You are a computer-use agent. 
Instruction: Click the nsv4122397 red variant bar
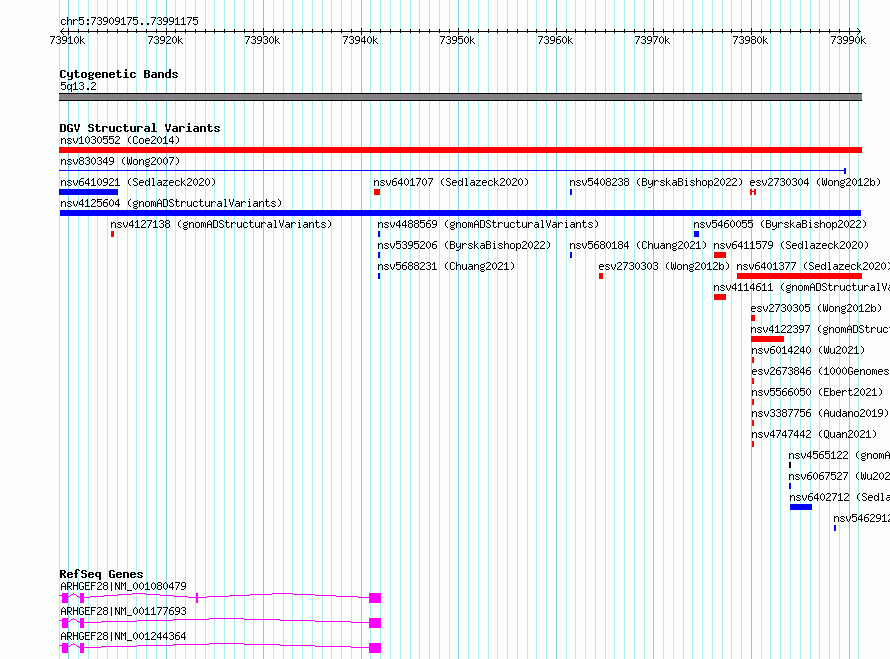(767, 339)
